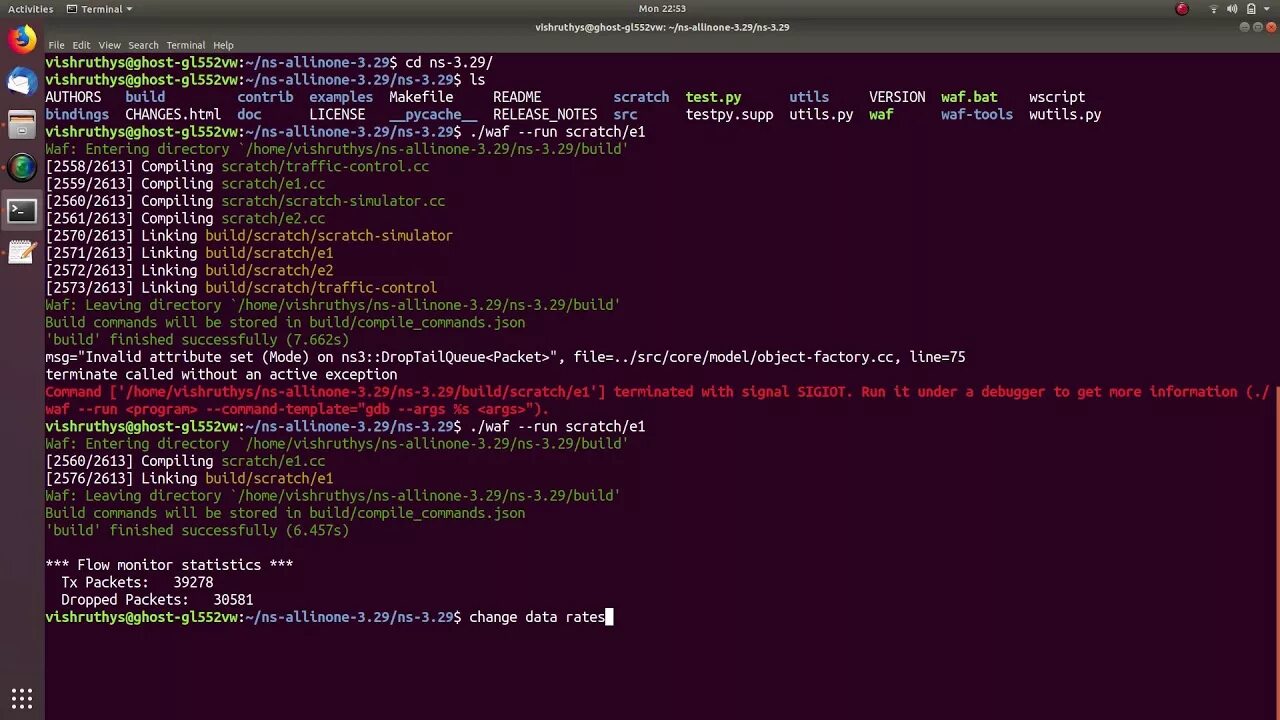Click the red SIGIOT error message line
This screenshot has width=1280, height=720.
(657, 400)
